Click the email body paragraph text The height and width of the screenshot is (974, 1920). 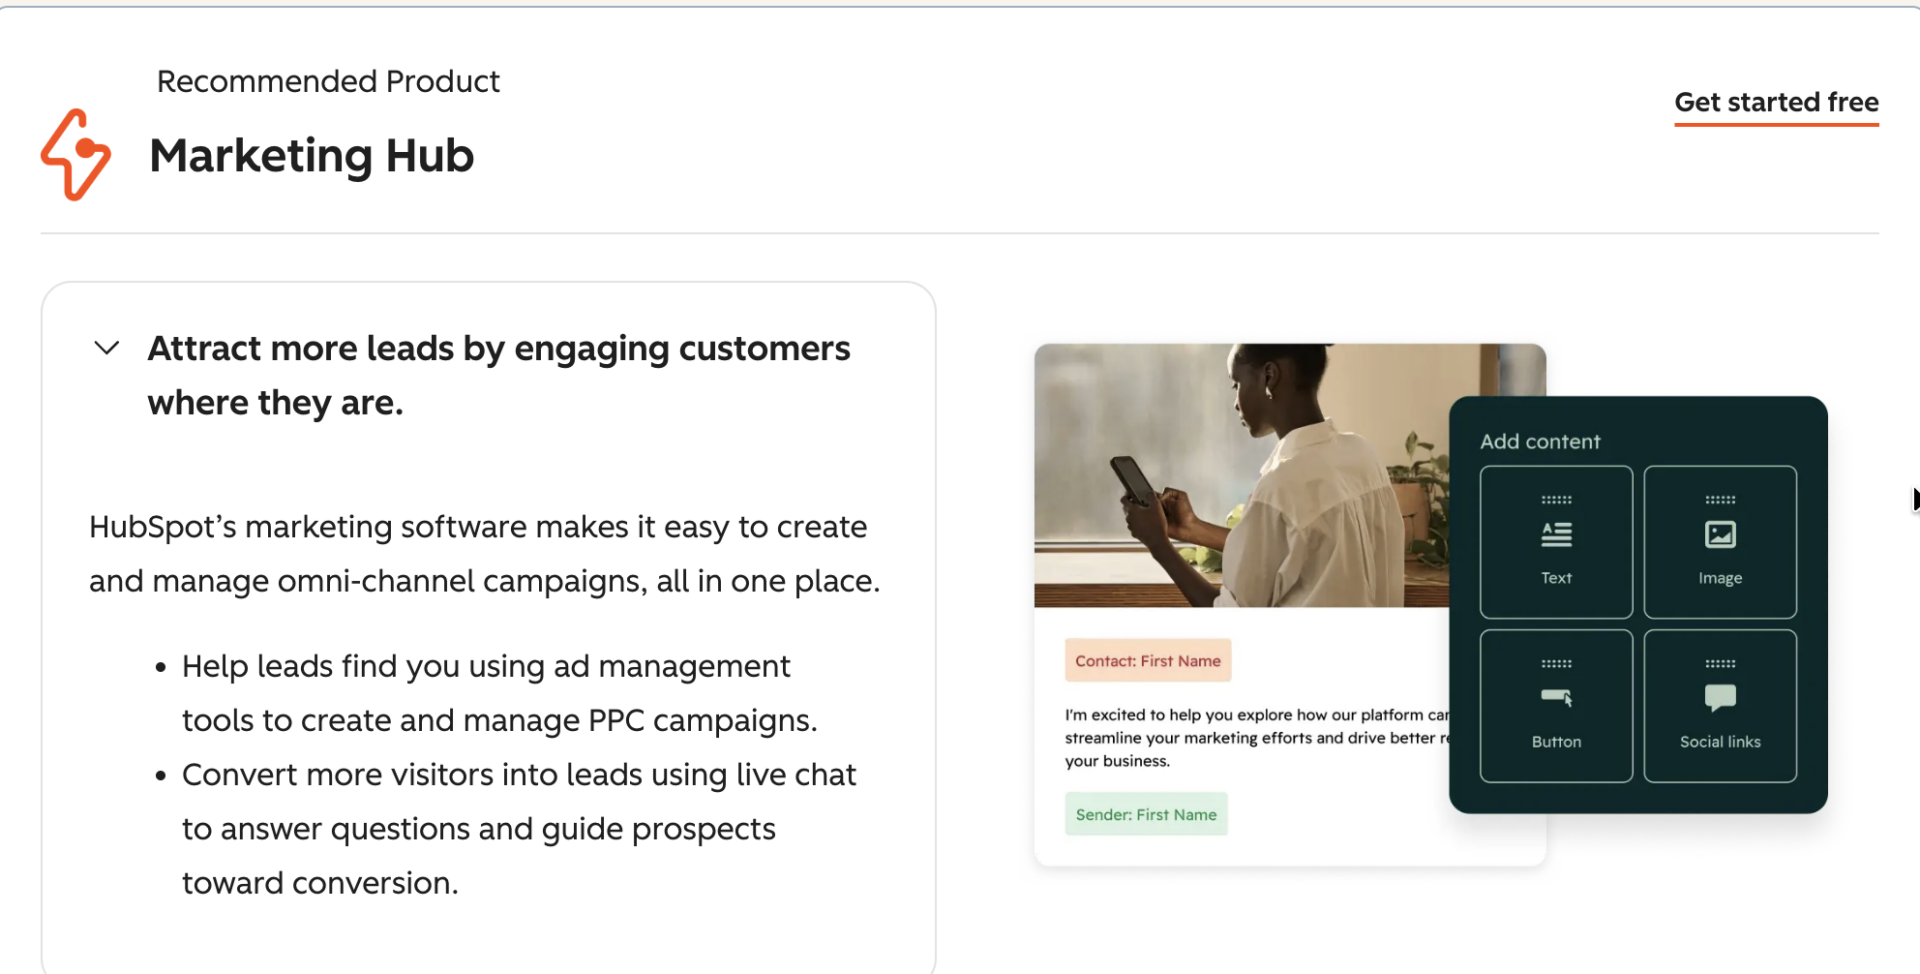point(1257,738)
